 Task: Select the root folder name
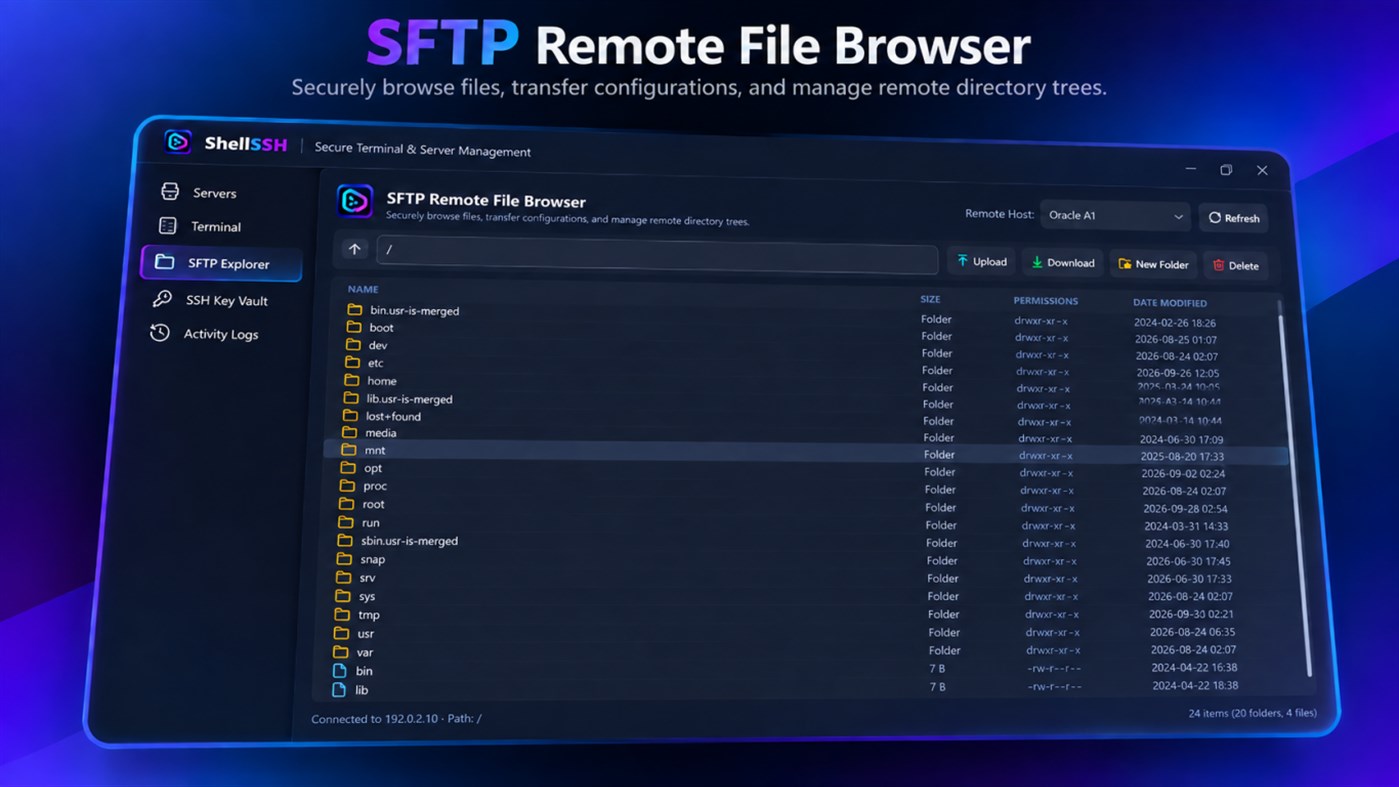[x=373, y=504]
